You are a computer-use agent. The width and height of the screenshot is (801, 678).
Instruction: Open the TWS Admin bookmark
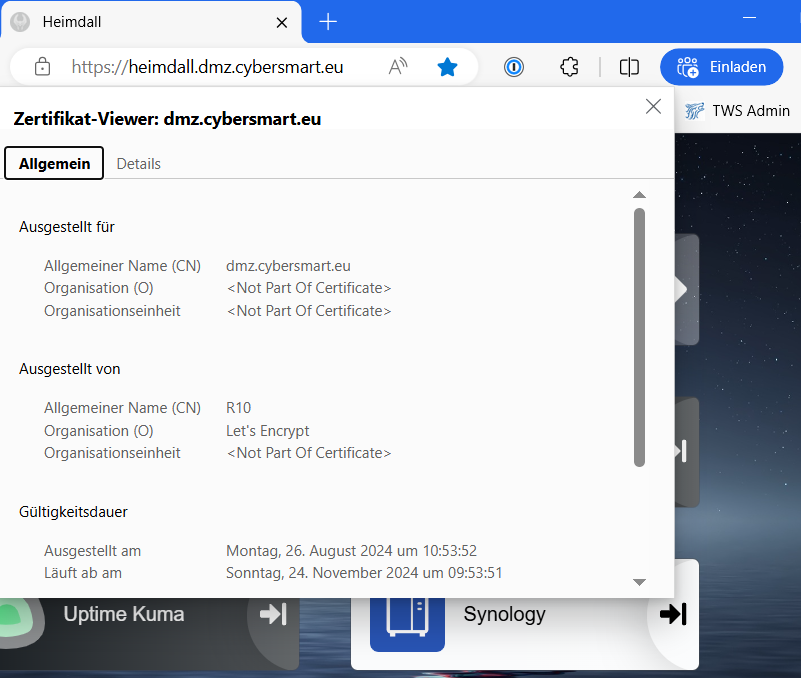point(738,110)
